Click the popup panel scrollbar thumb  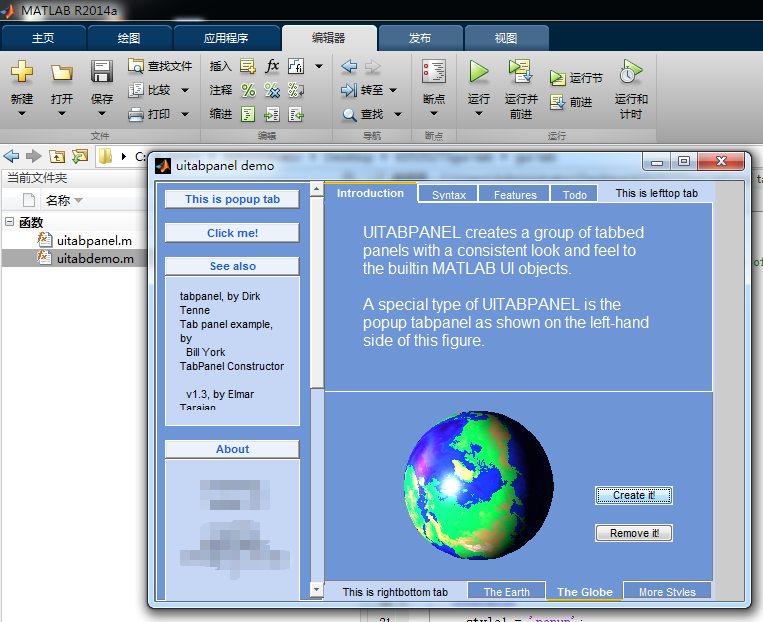pos(317,293)
